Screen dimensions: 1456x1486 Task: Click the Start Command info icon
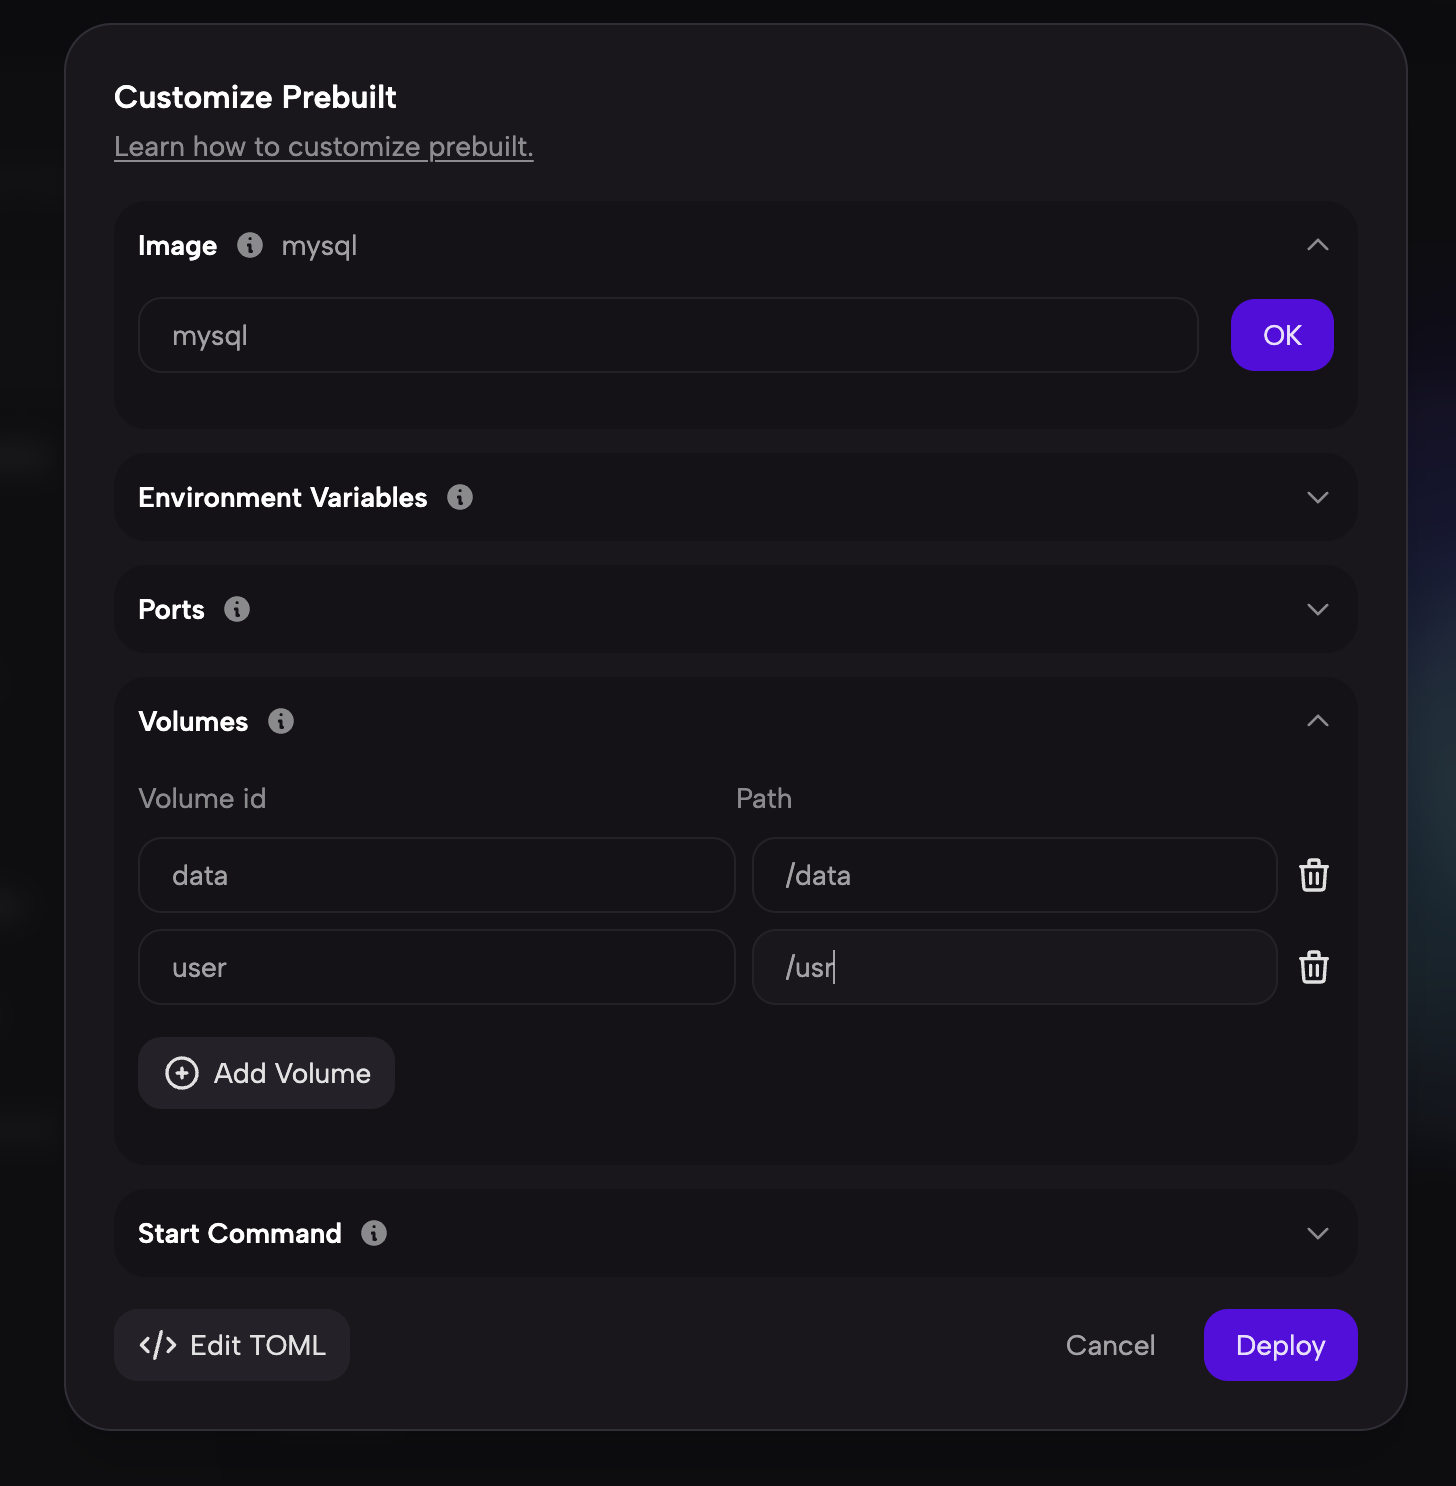374,1233
